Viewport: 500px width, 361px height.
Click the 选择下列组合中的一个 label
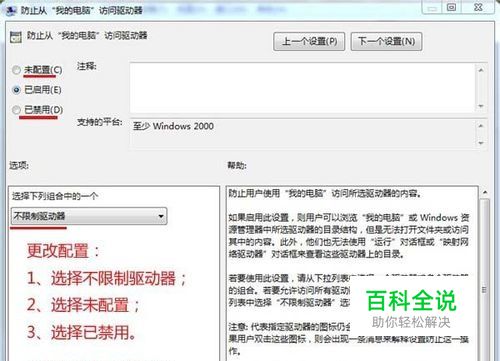pyautogui.click(x=55, y=196)
